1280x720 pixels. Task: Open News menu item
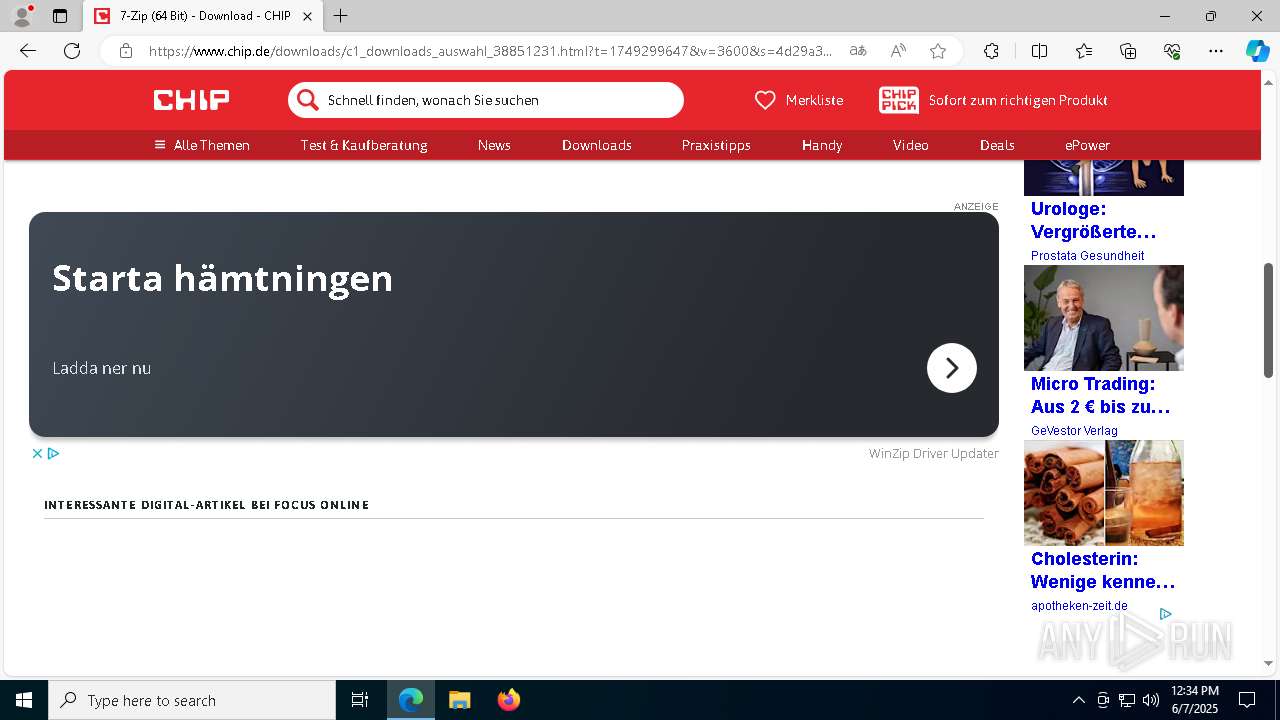click(x=494, y=145)
